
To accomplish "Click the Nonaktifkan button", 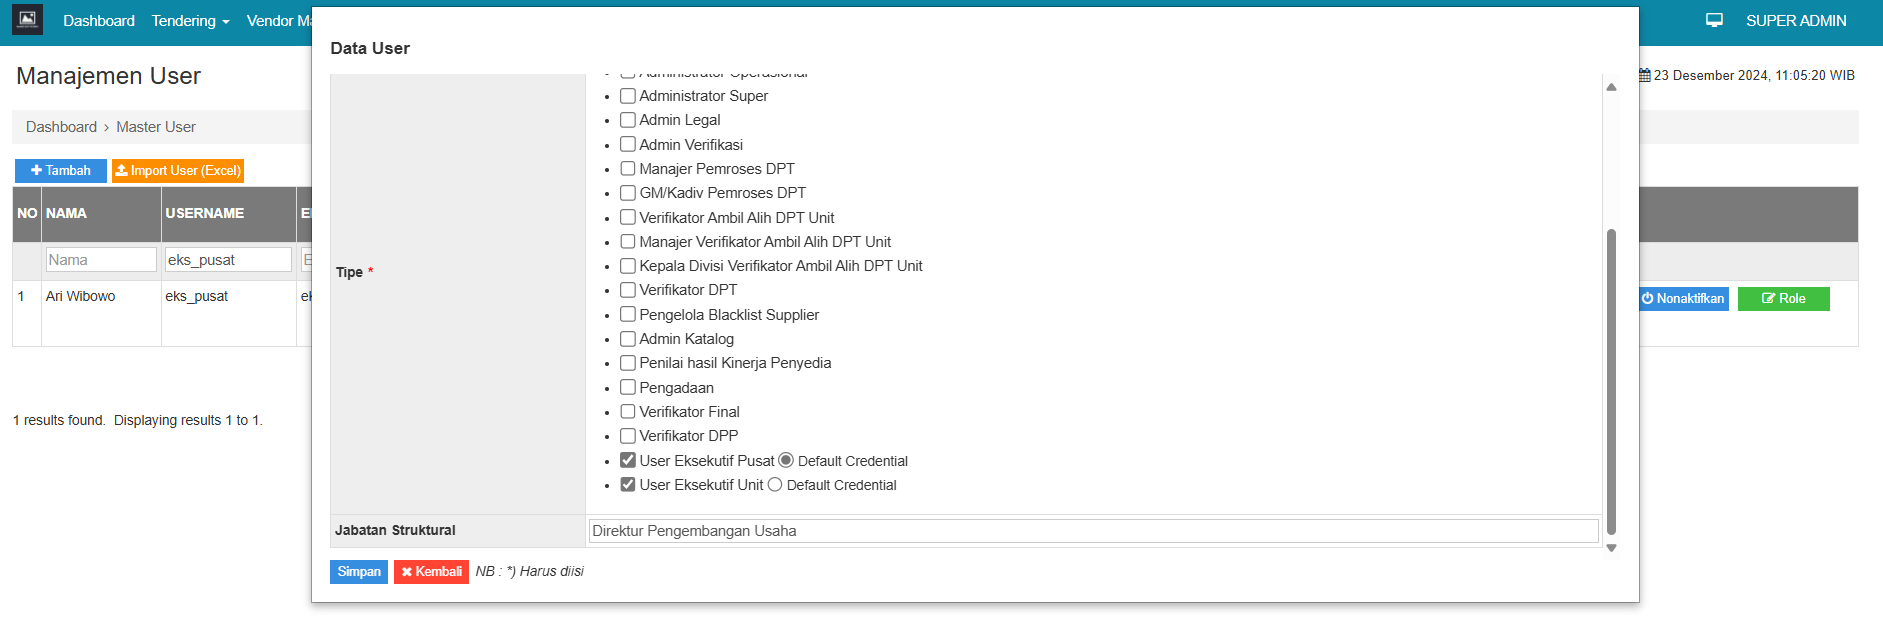I will (x=1684, y=299).
